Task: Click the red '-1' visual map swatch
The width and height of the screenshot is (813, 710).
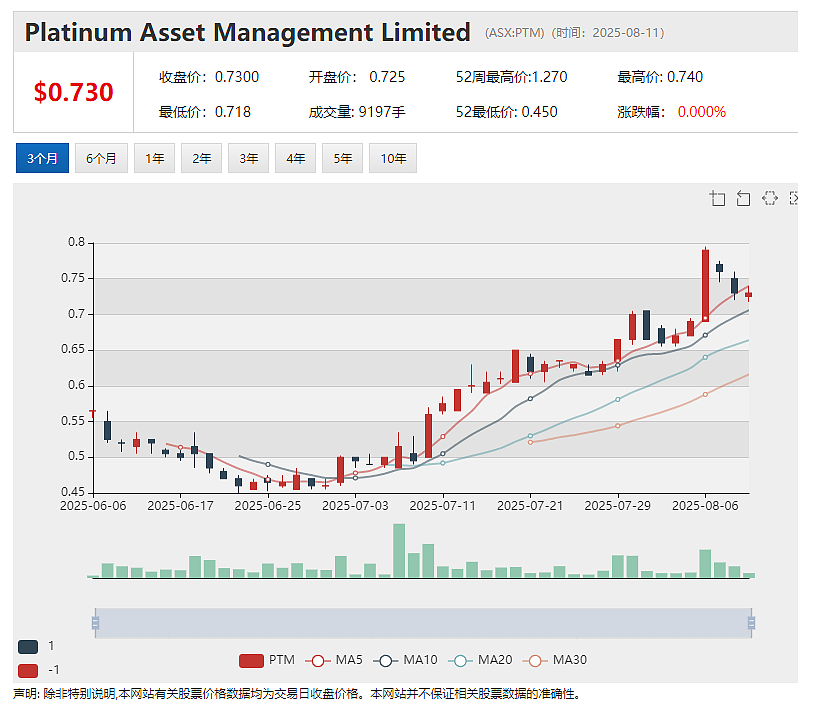Action: pyautogui.click(x=28, y=671)
